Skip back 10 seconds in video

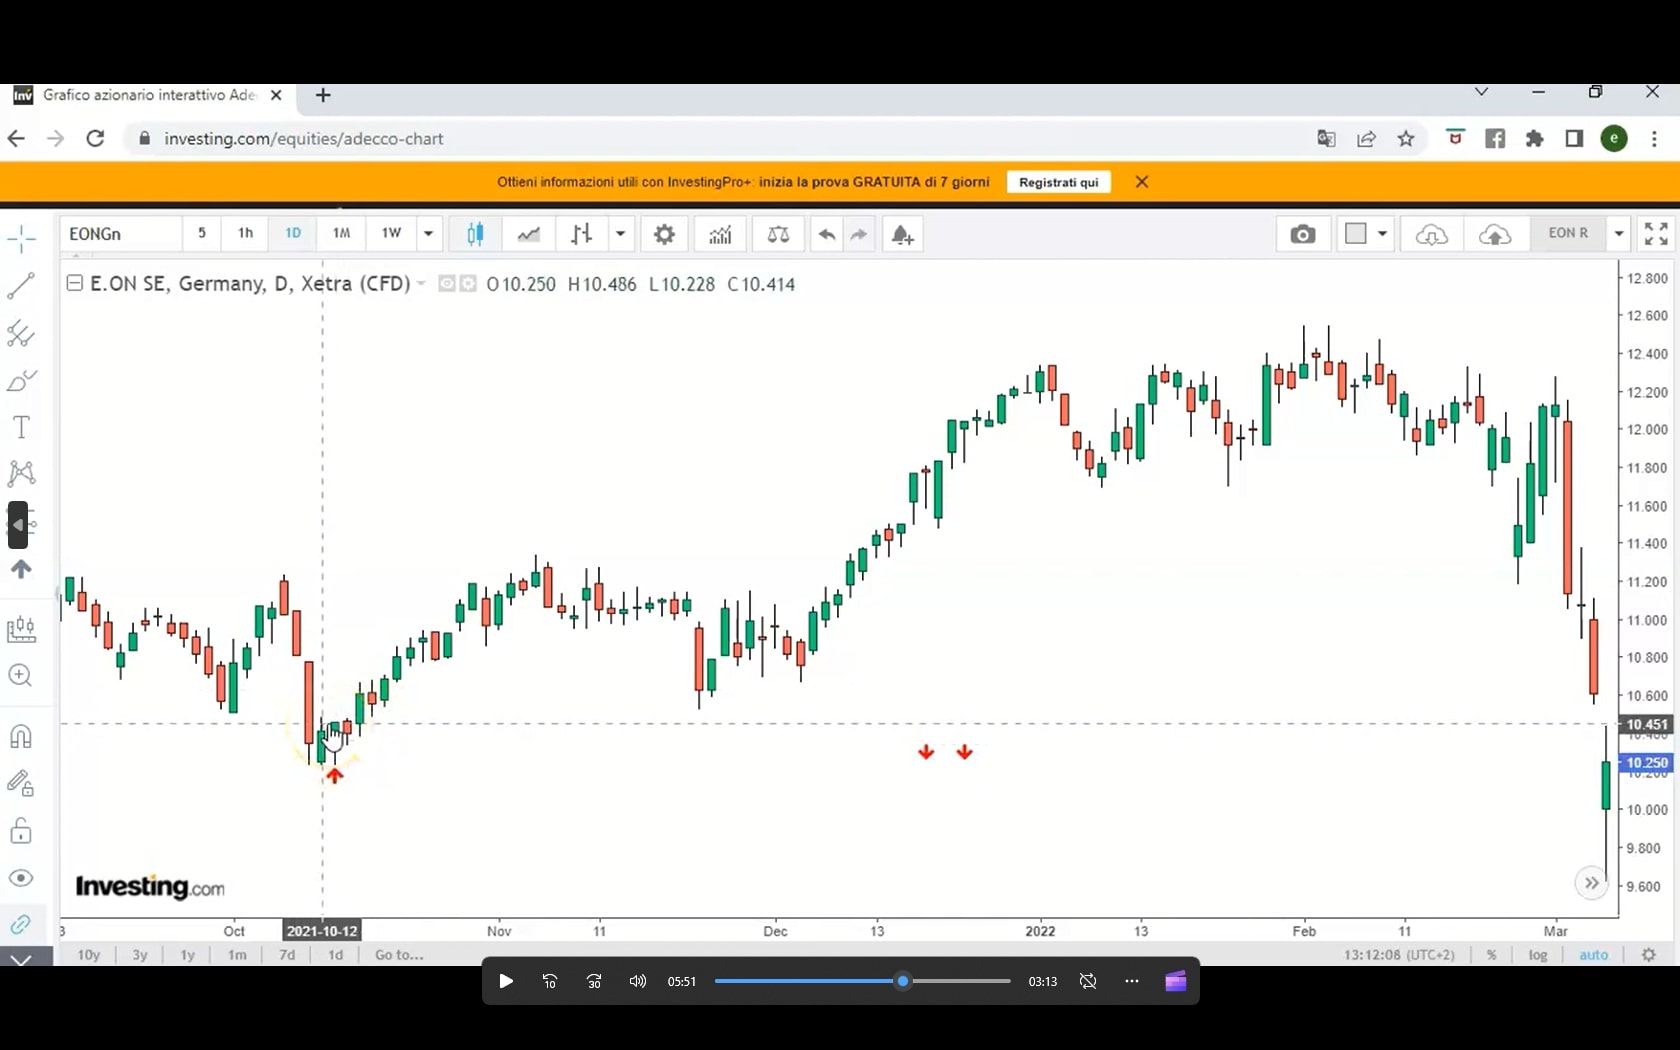click(x=550, y=981)
